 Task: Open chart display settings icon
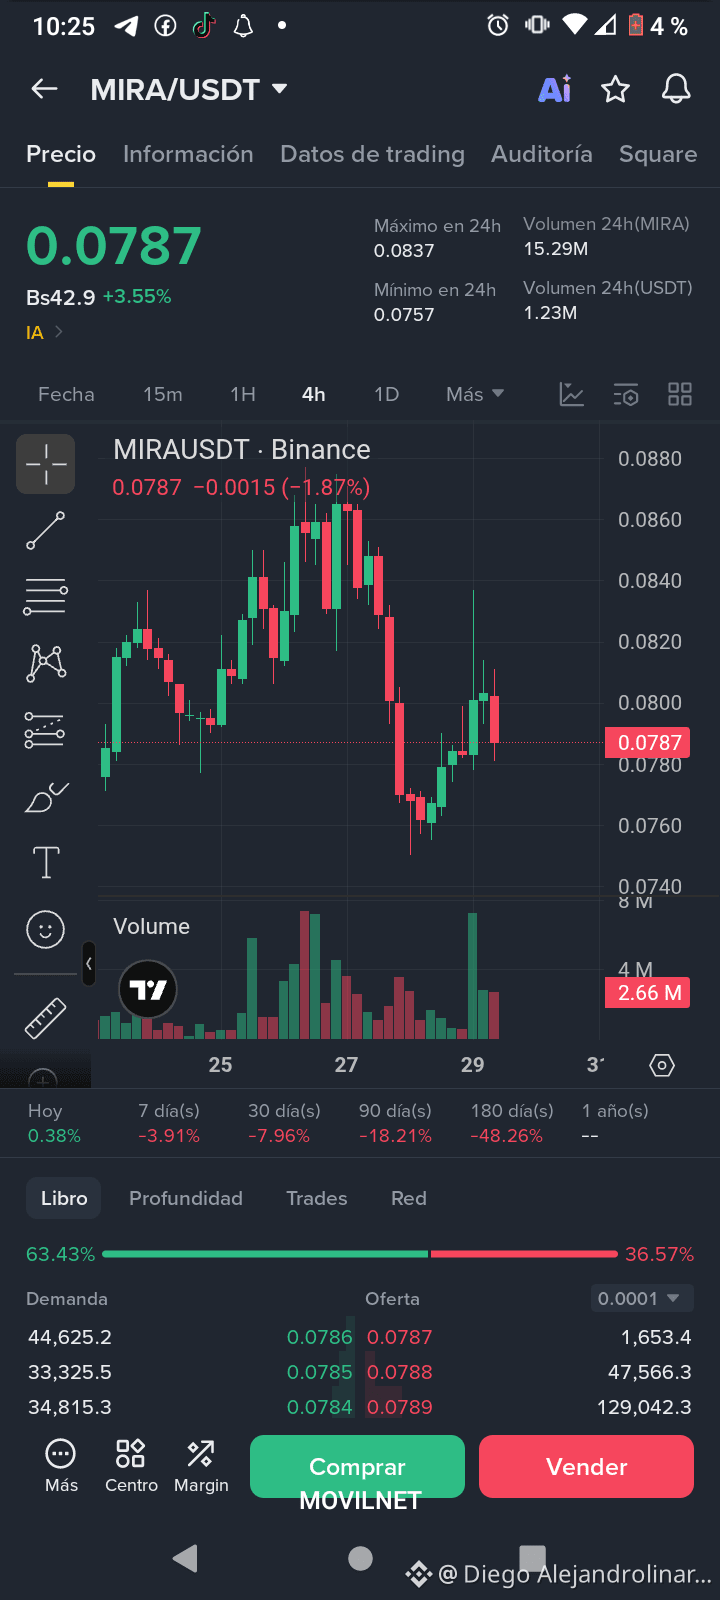[626, 394]
